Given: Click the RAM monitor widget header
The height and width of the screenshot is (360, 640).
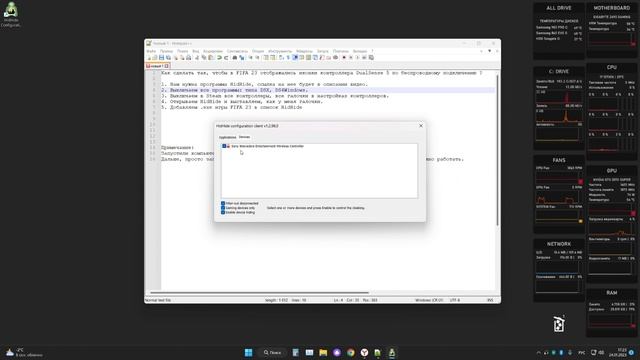Looking at the screenshot, I should tap(611, 293).
